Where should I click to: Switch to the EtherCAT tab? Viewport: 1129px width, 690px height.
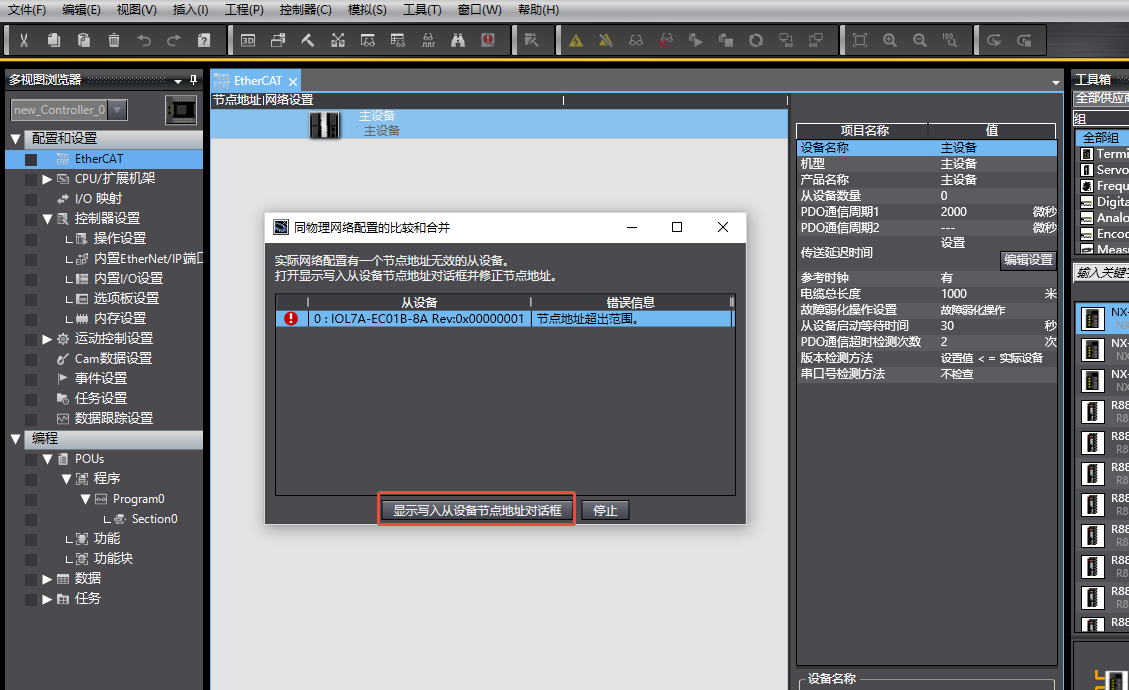[257, 81]
